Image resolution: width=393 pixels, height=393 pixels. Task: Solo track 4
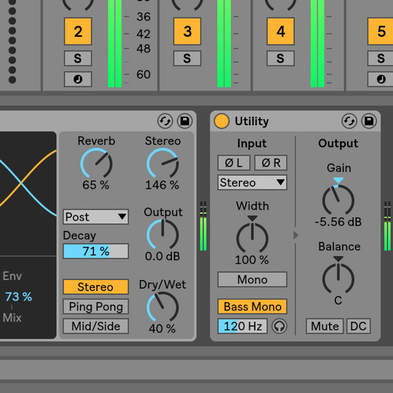[x=280, y=58]
